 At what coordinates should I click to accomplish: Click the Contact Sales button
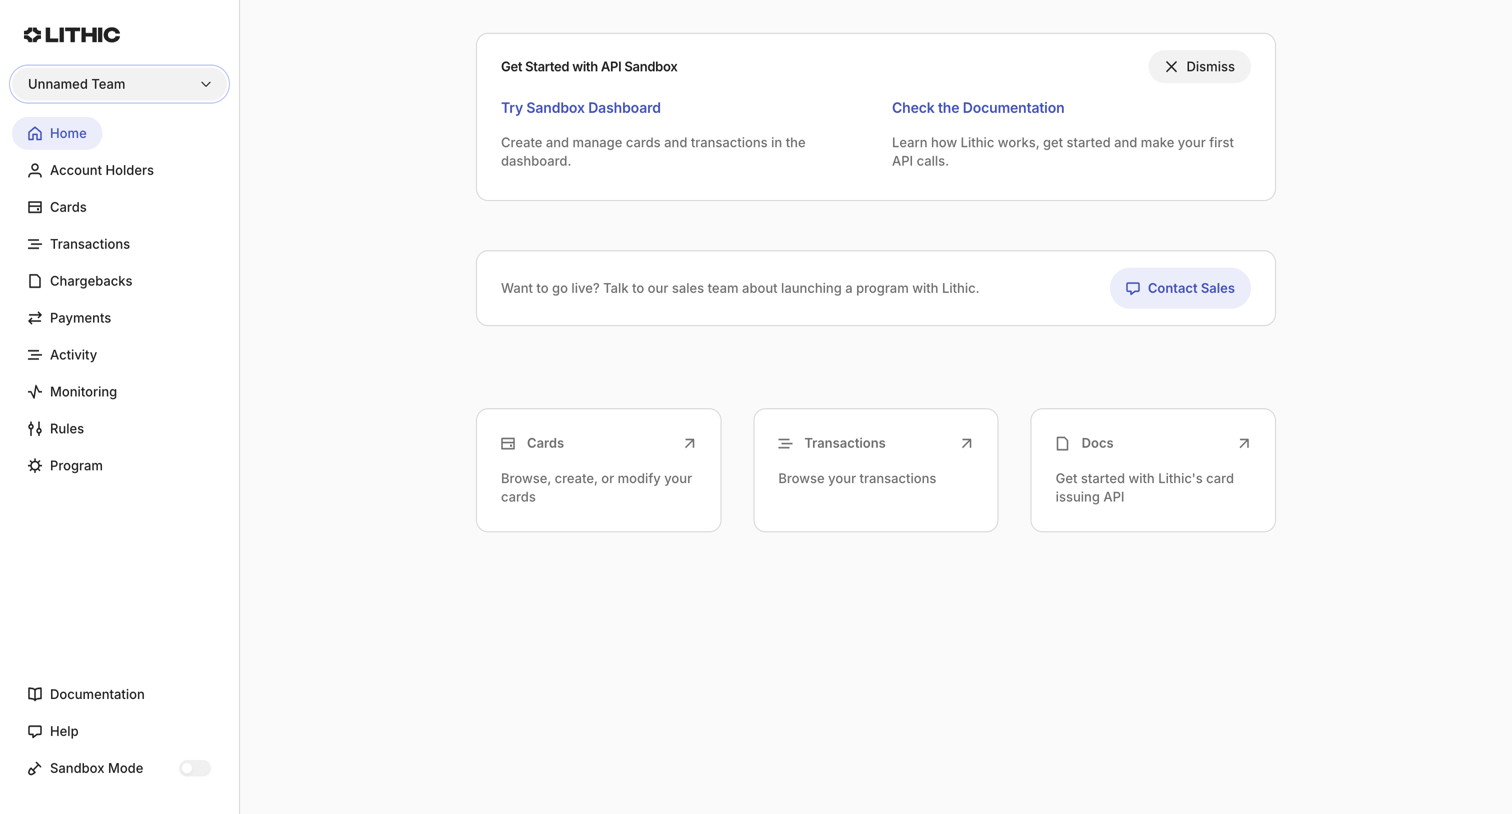click(1180, 288)
